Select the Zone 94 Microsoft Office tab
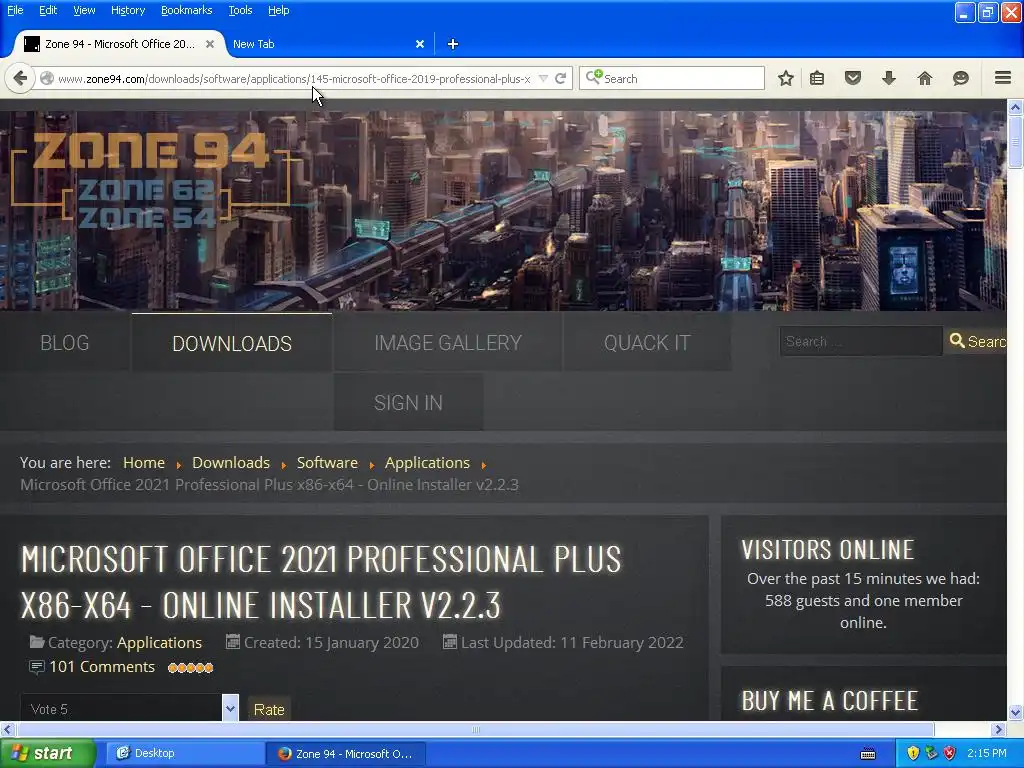 pyautogui.click(x=120, y=44)
